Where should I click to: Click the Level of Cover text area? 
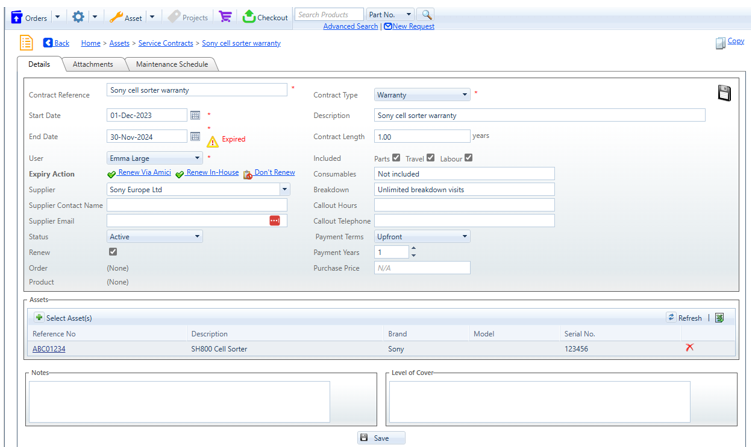(540, 401)
